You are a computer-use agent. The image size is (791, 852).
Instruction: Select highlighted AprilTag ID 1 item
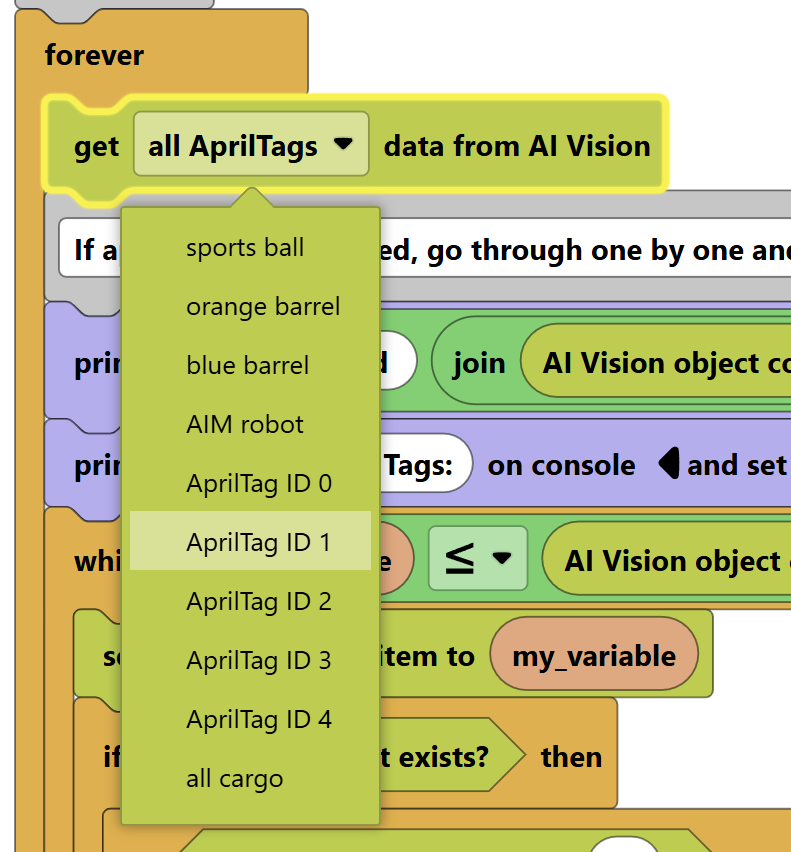258,542
